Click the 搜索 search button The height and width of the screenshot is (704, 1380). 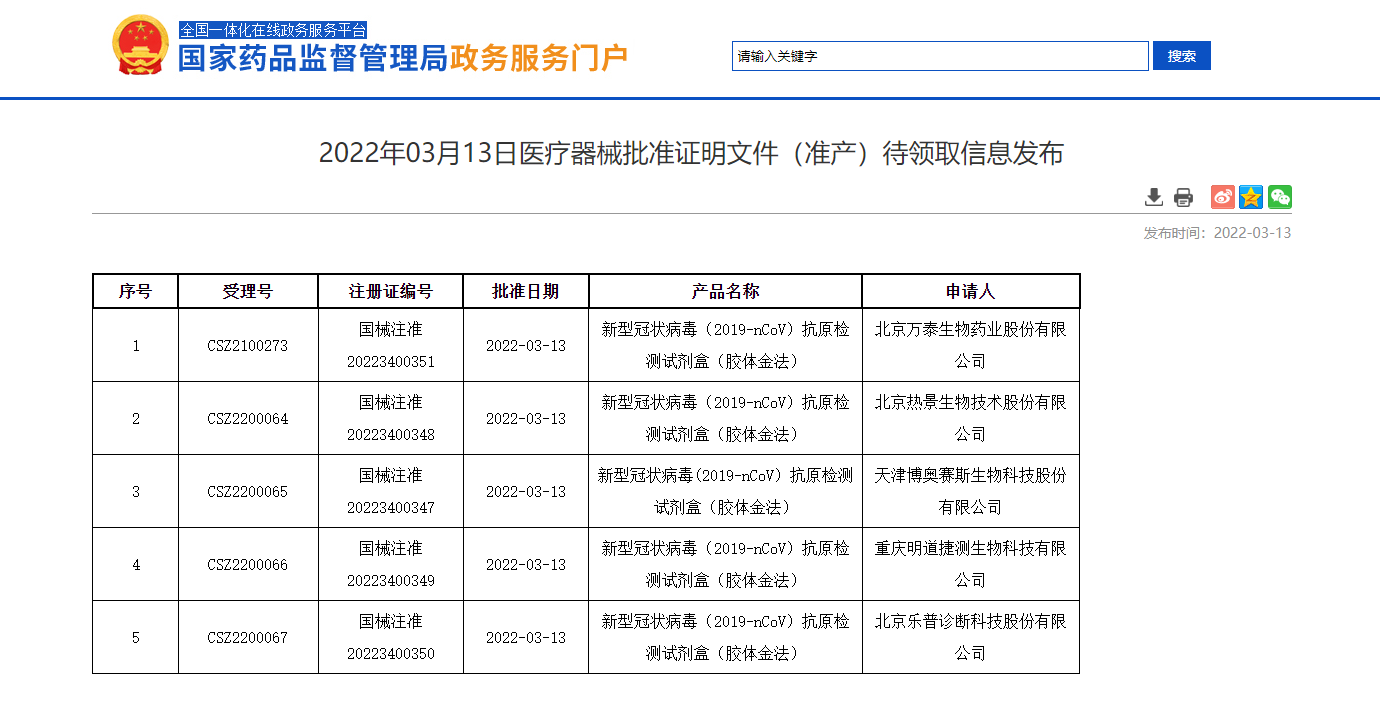pos(1181,56)
